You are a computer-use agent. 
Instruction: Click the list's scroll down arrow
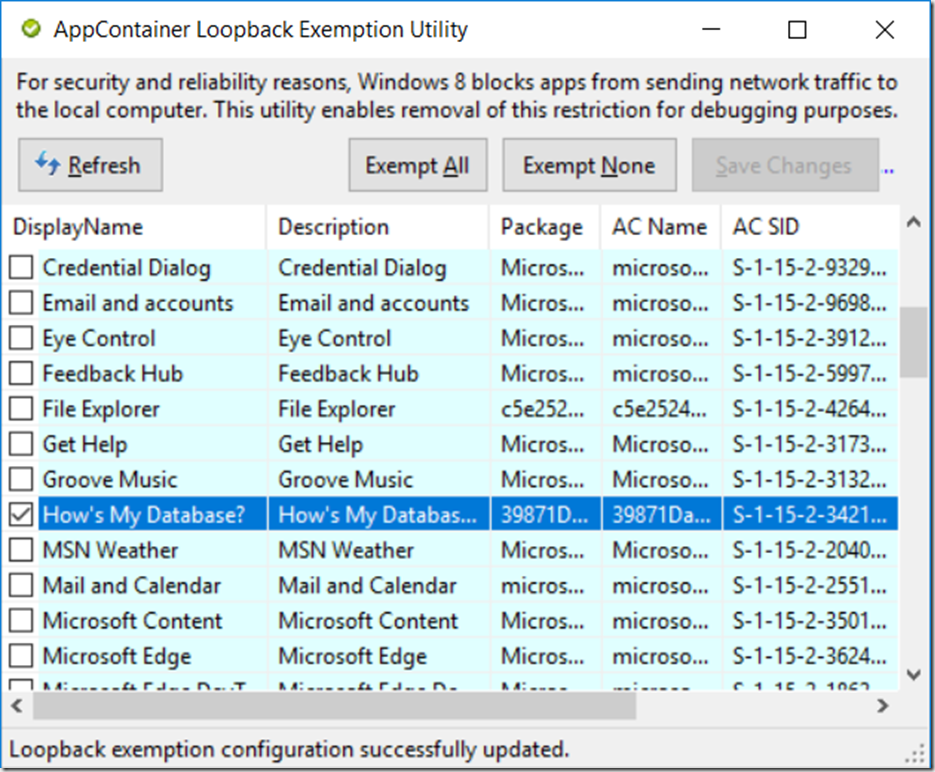(913, 675)
